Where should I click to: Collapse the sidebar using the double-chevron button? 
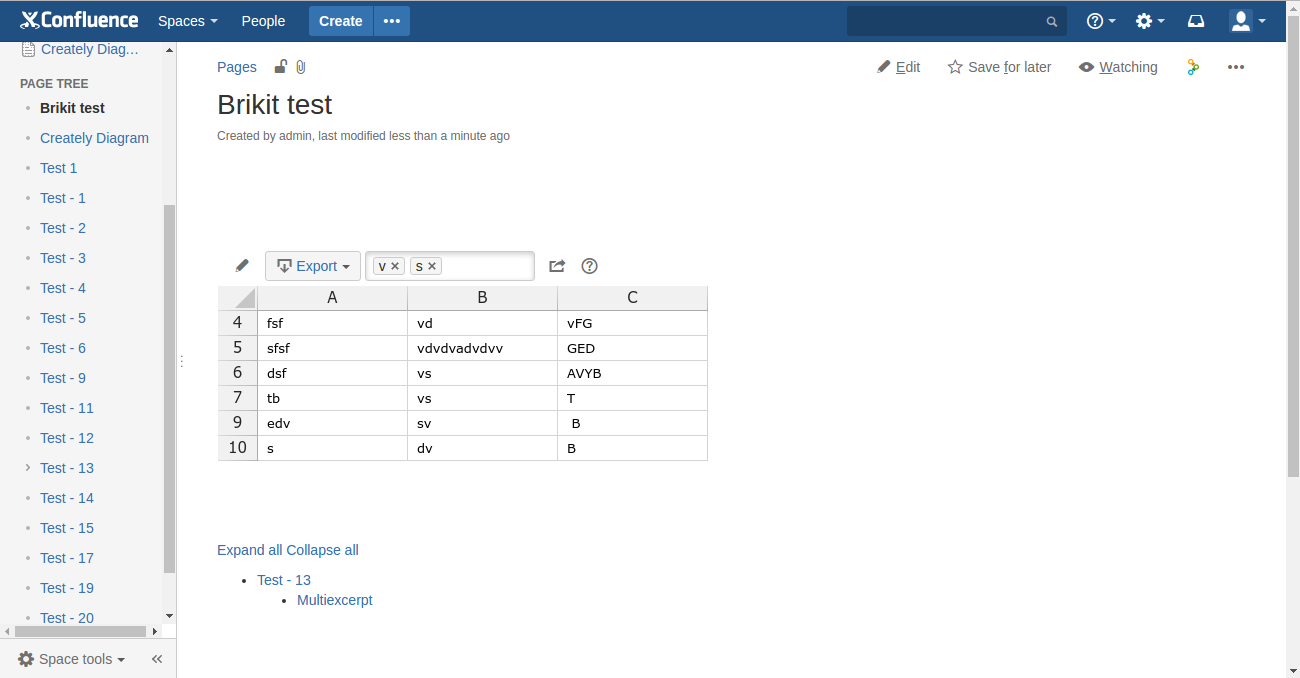(x=156, y=659)
